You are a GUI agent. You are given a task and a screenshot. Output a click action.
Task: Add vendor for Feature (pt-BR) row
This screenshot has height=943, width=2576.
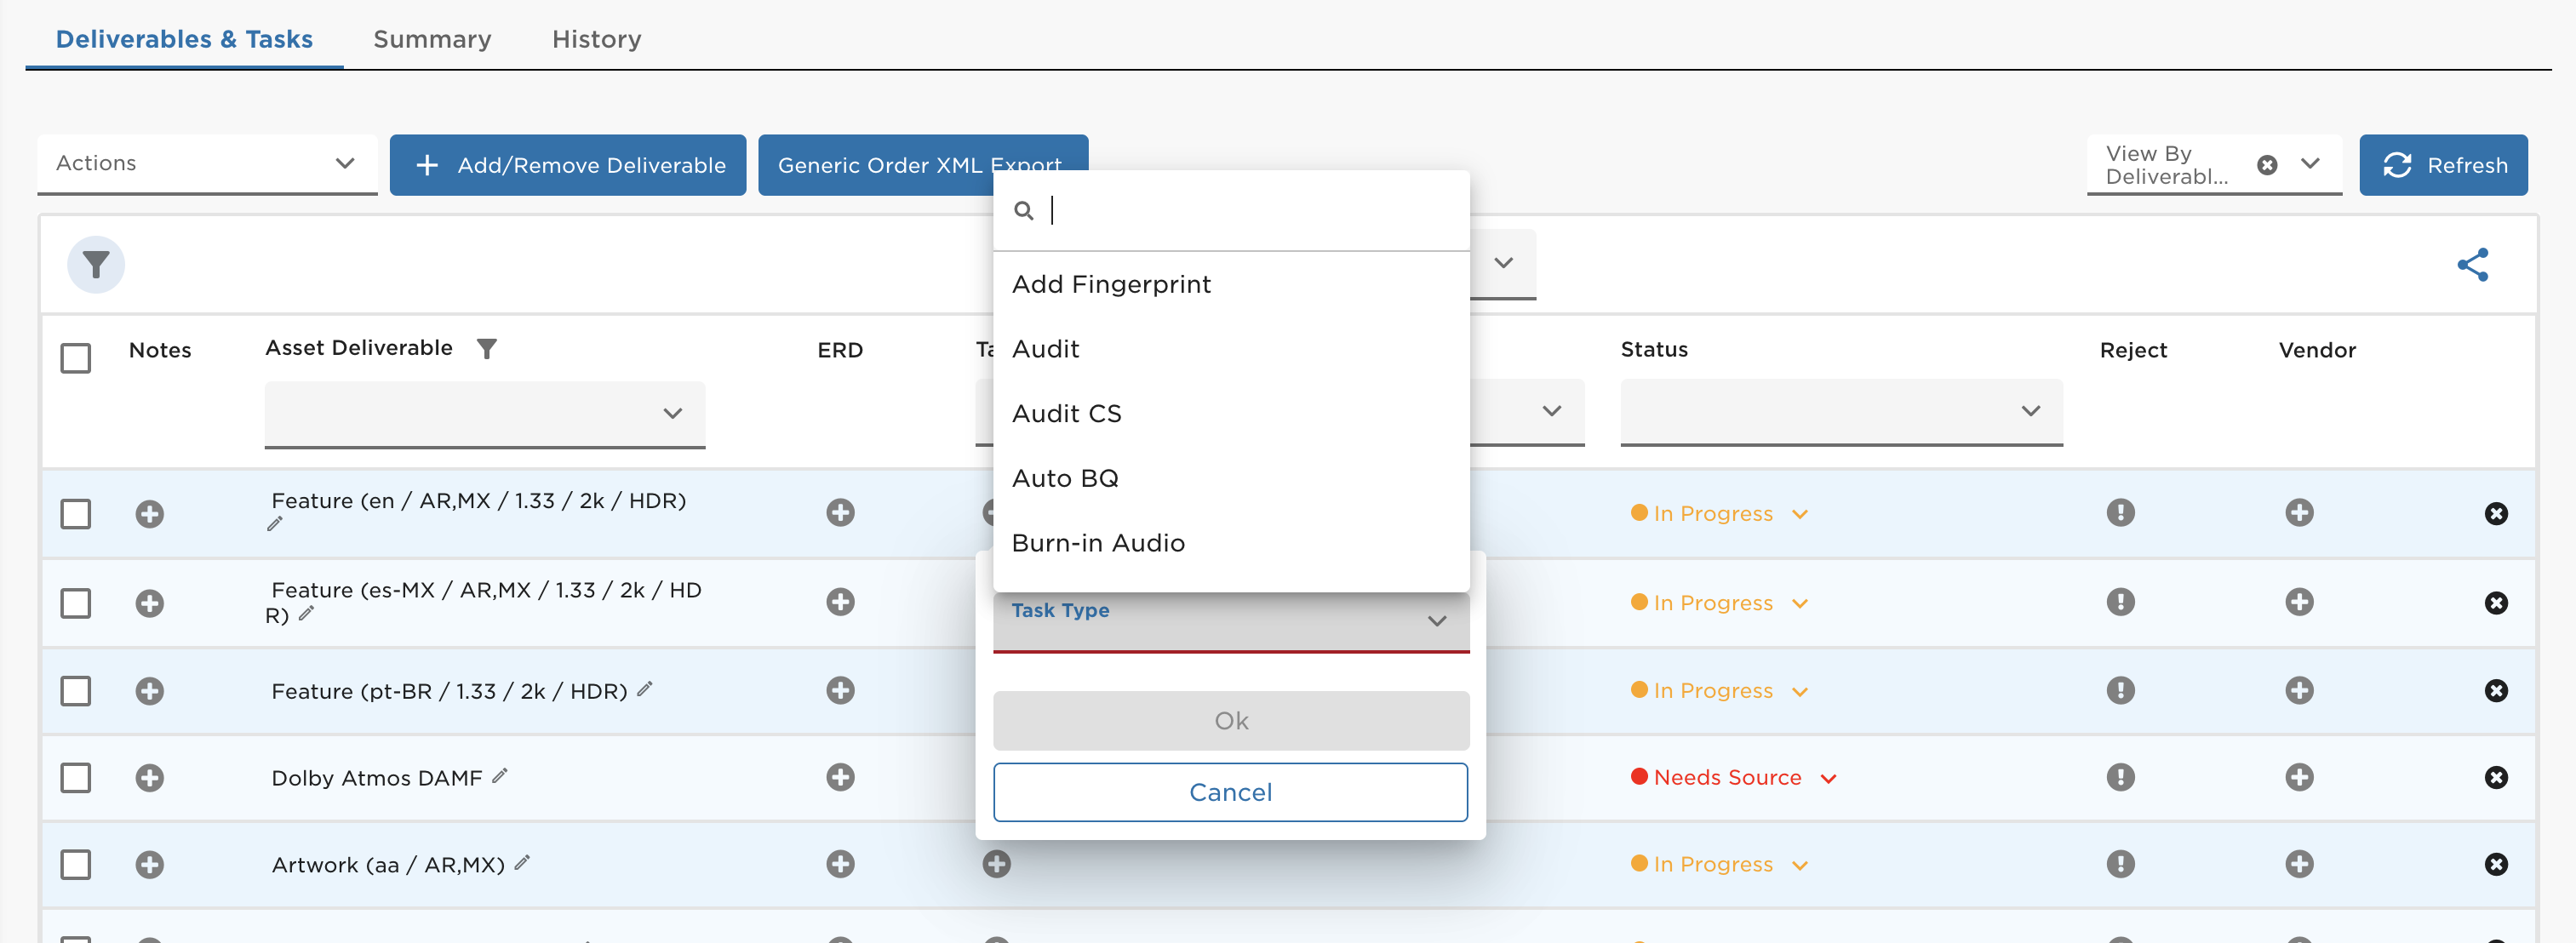point(2300,690)
